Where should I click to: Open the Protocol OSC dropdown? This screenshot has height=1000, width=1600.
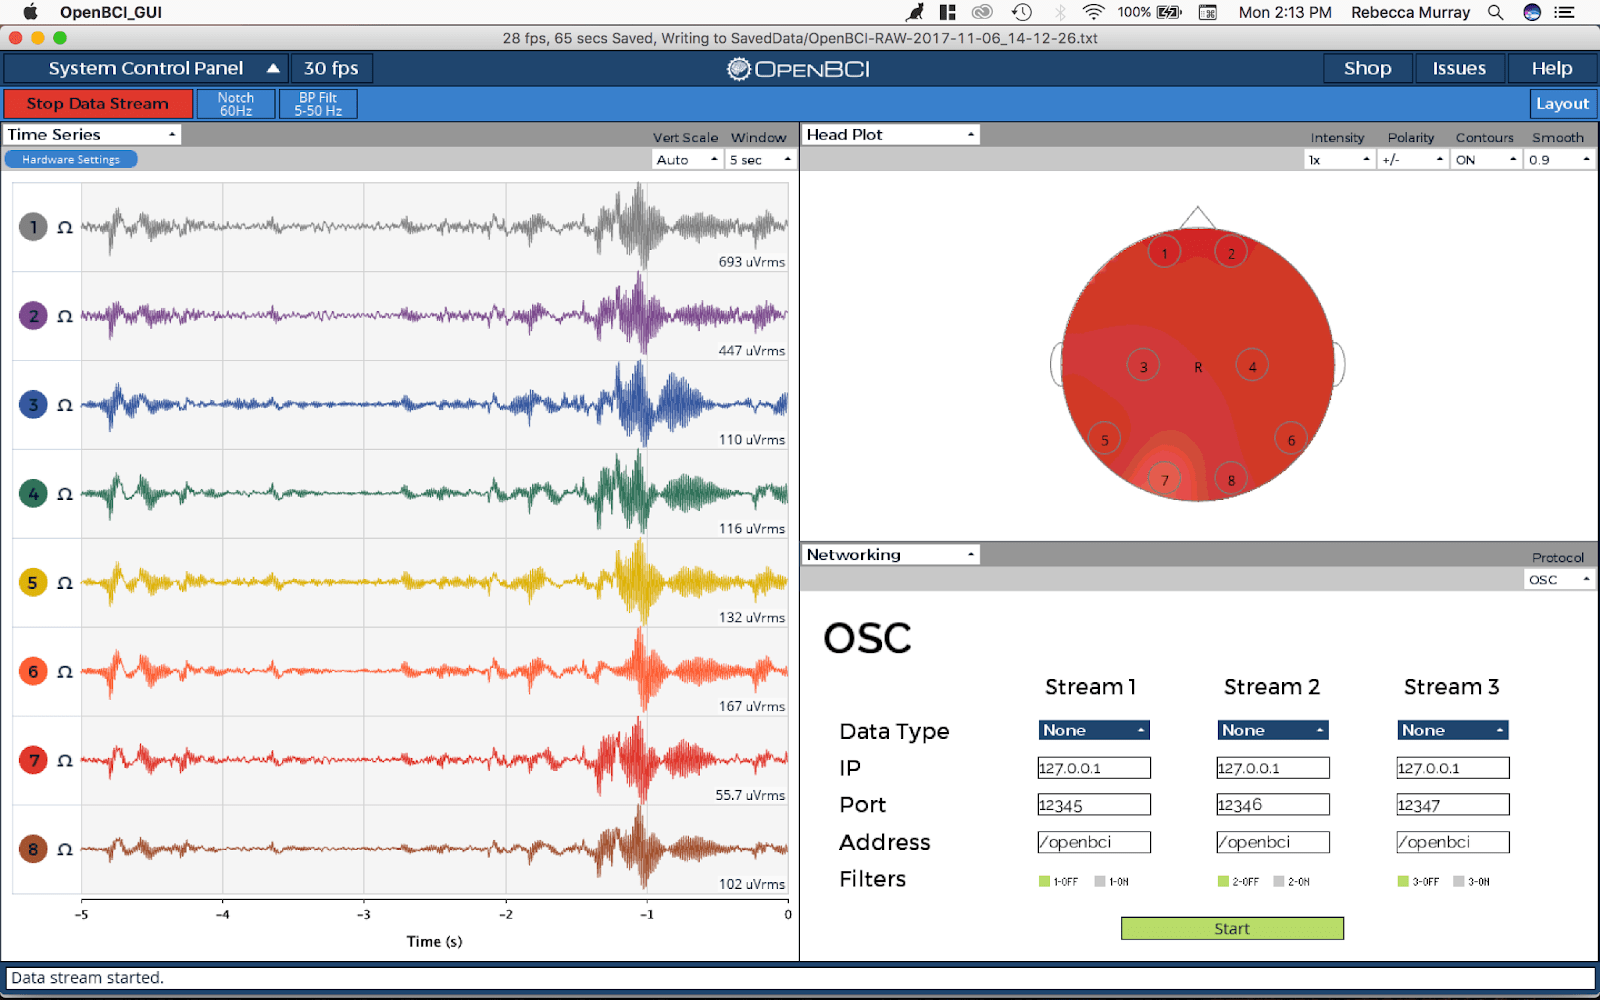pos(1558,579)
